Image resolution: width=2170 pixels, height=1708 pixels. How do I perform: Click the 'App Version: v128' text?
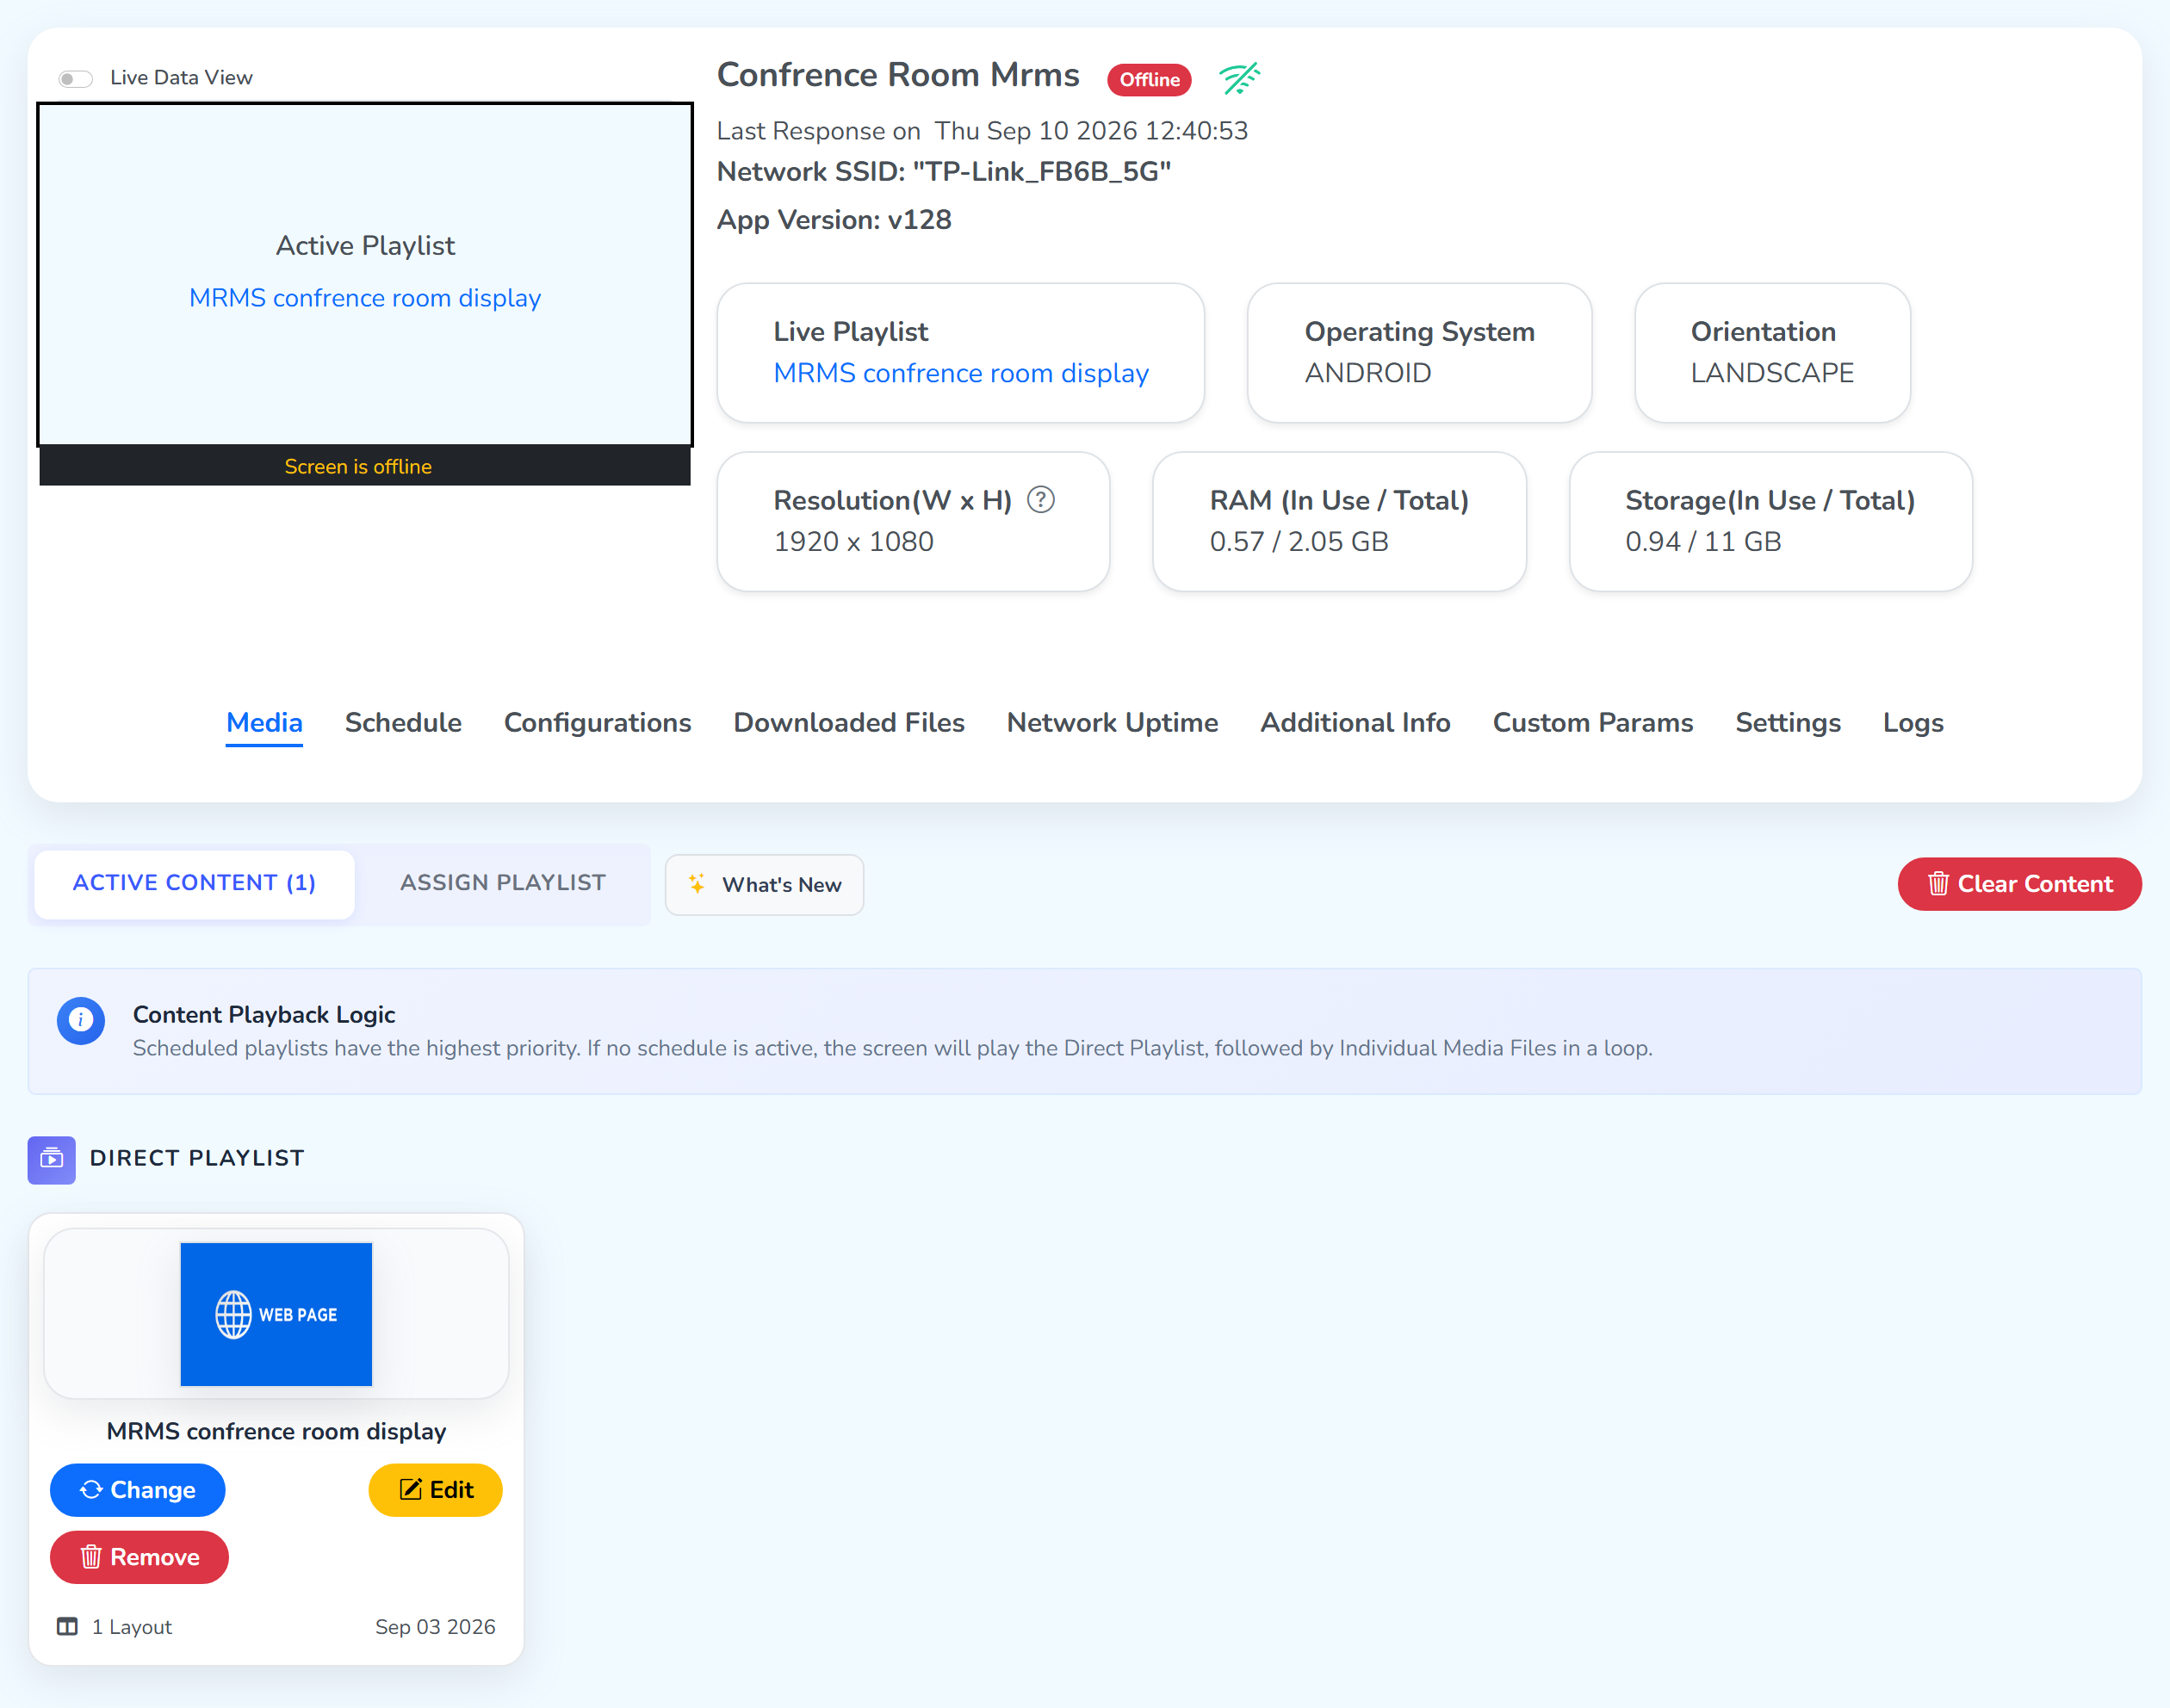click(834, 220)
